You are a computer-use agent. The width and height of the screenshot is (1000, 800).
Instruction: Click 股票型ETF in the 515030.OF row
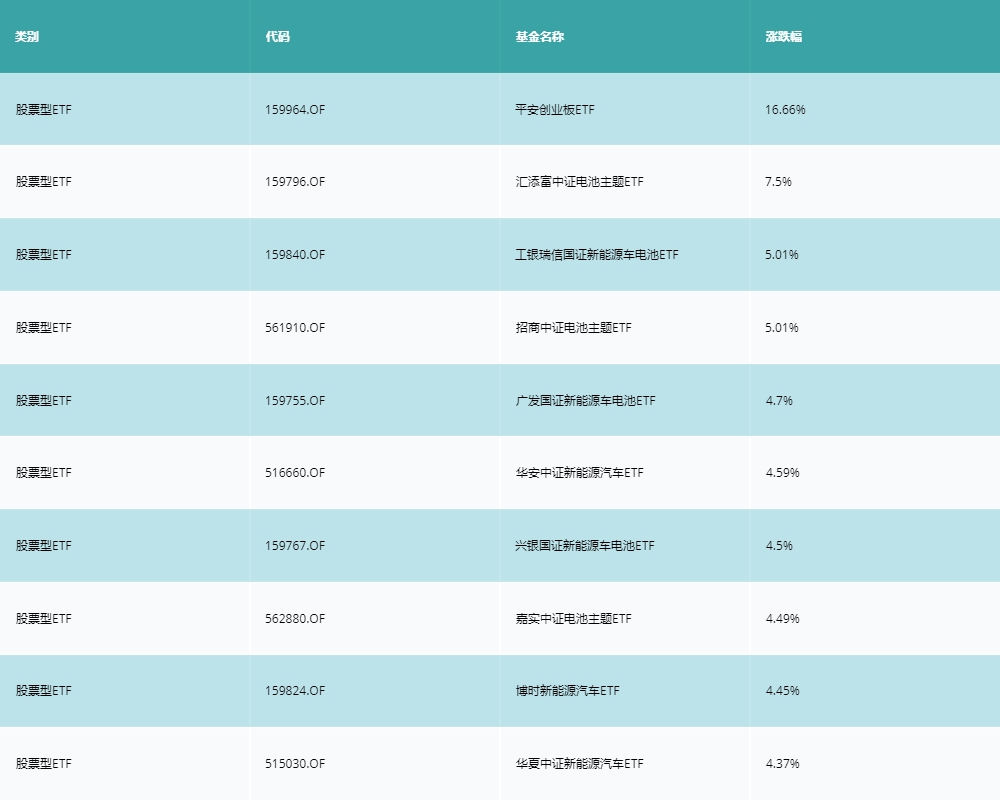point(43,763)
